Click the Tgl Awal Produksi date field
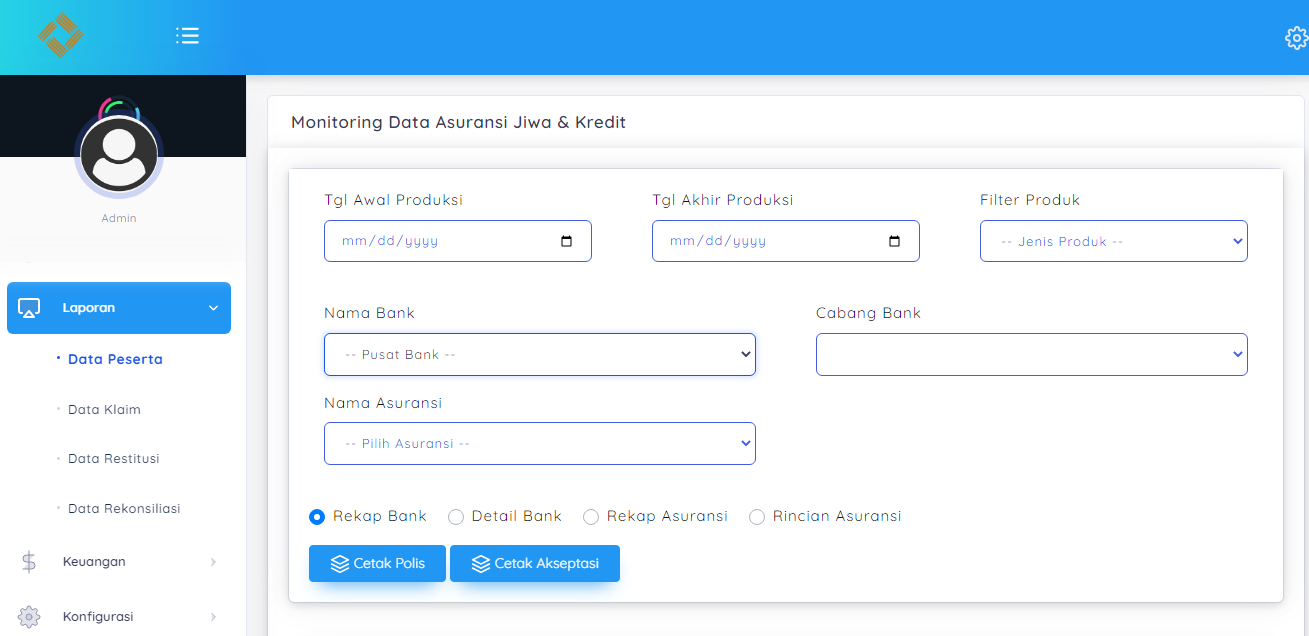 tap(440, 241)
